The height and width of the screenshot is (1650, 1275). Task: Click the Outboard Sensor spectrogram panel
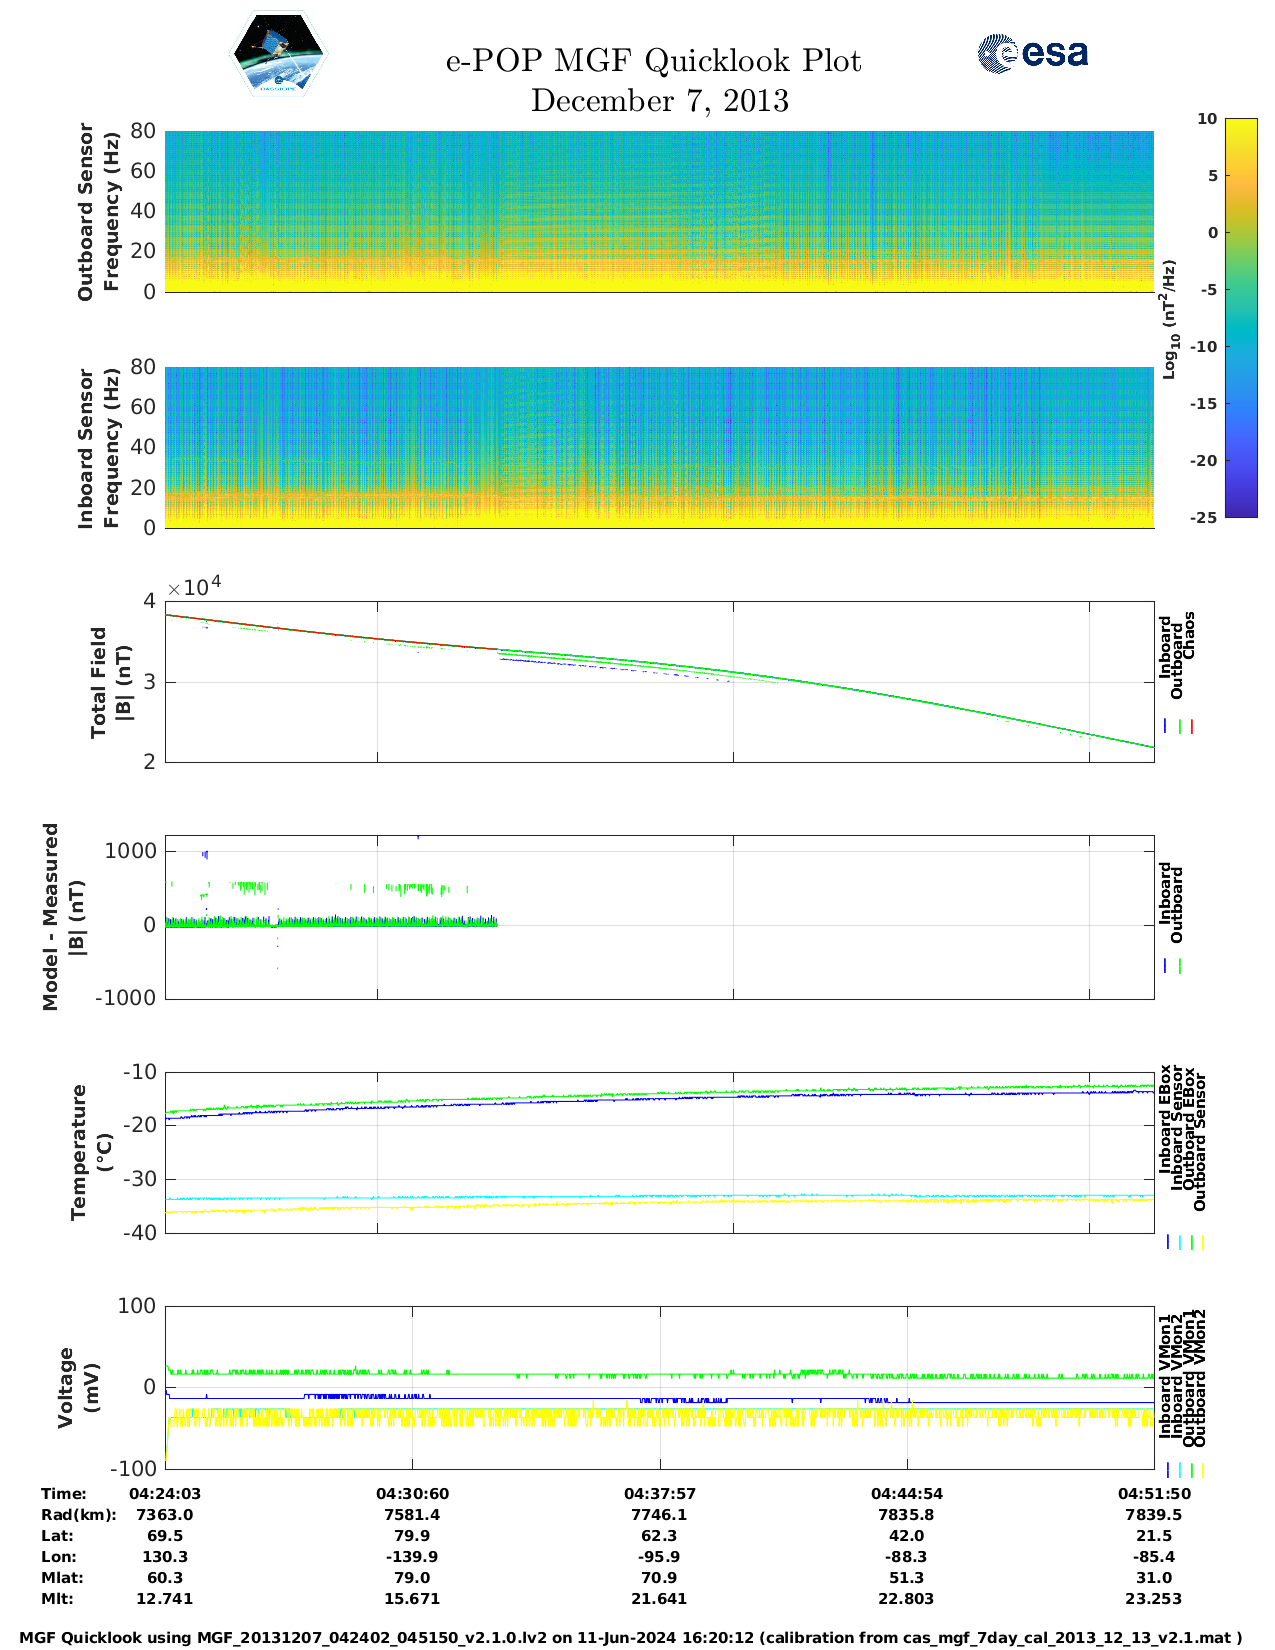[659, 211]
